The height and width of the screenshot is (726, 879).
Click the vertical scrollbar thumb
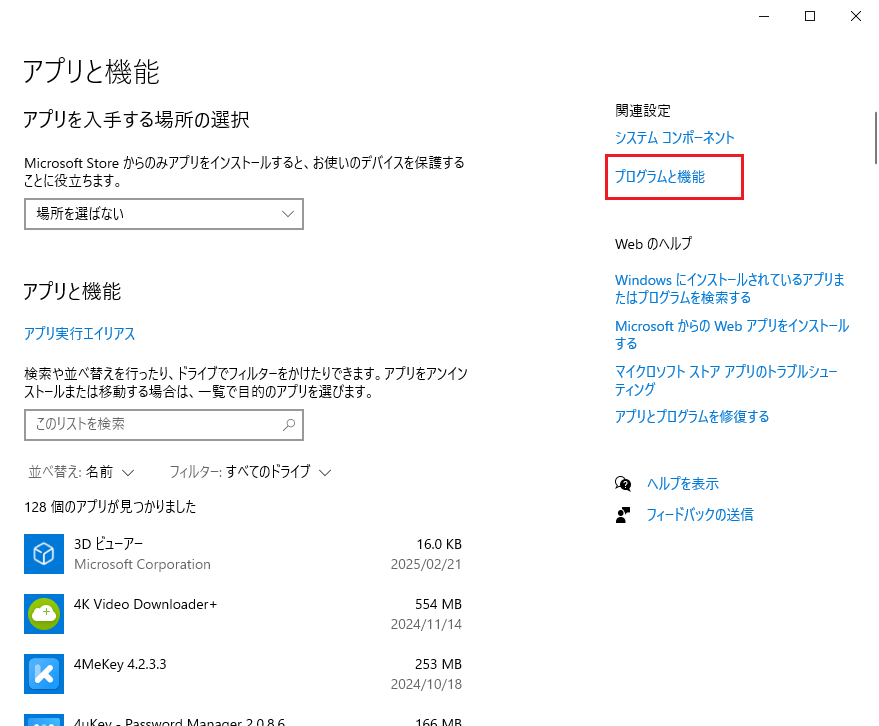point(876,137)
